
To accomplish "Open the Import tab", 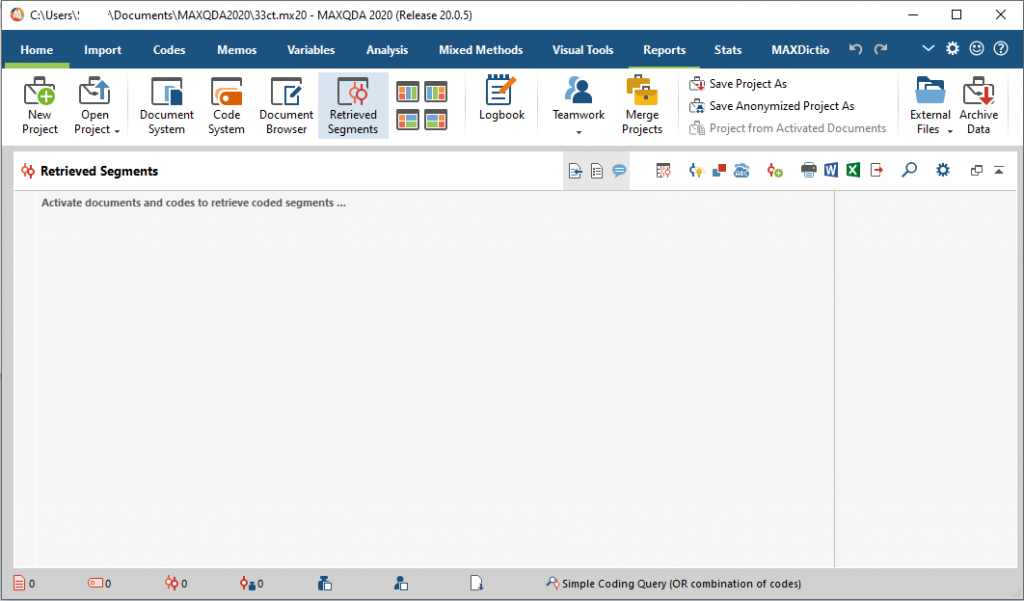I will [103, 50].
